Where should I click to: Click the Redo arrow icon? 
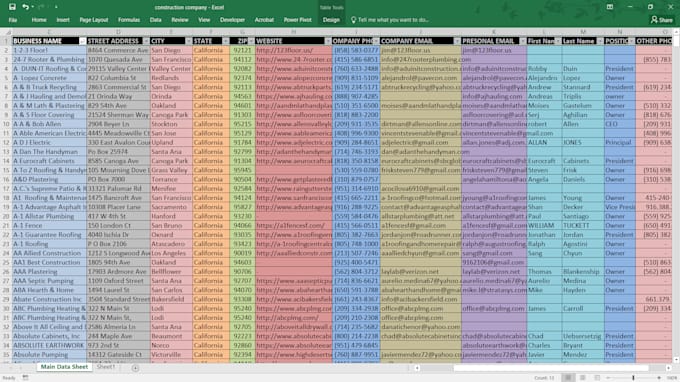41,7
